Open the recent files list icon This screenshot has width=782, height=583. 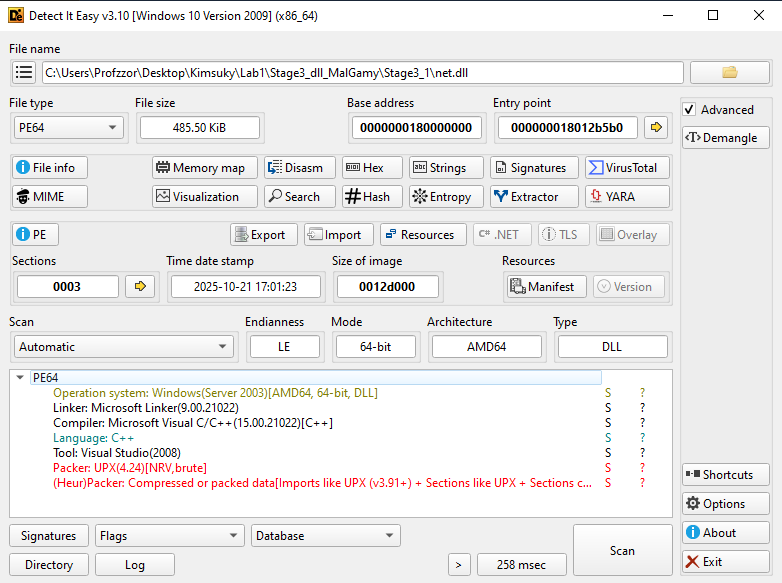pyautogui.click(x=23, y=73)
